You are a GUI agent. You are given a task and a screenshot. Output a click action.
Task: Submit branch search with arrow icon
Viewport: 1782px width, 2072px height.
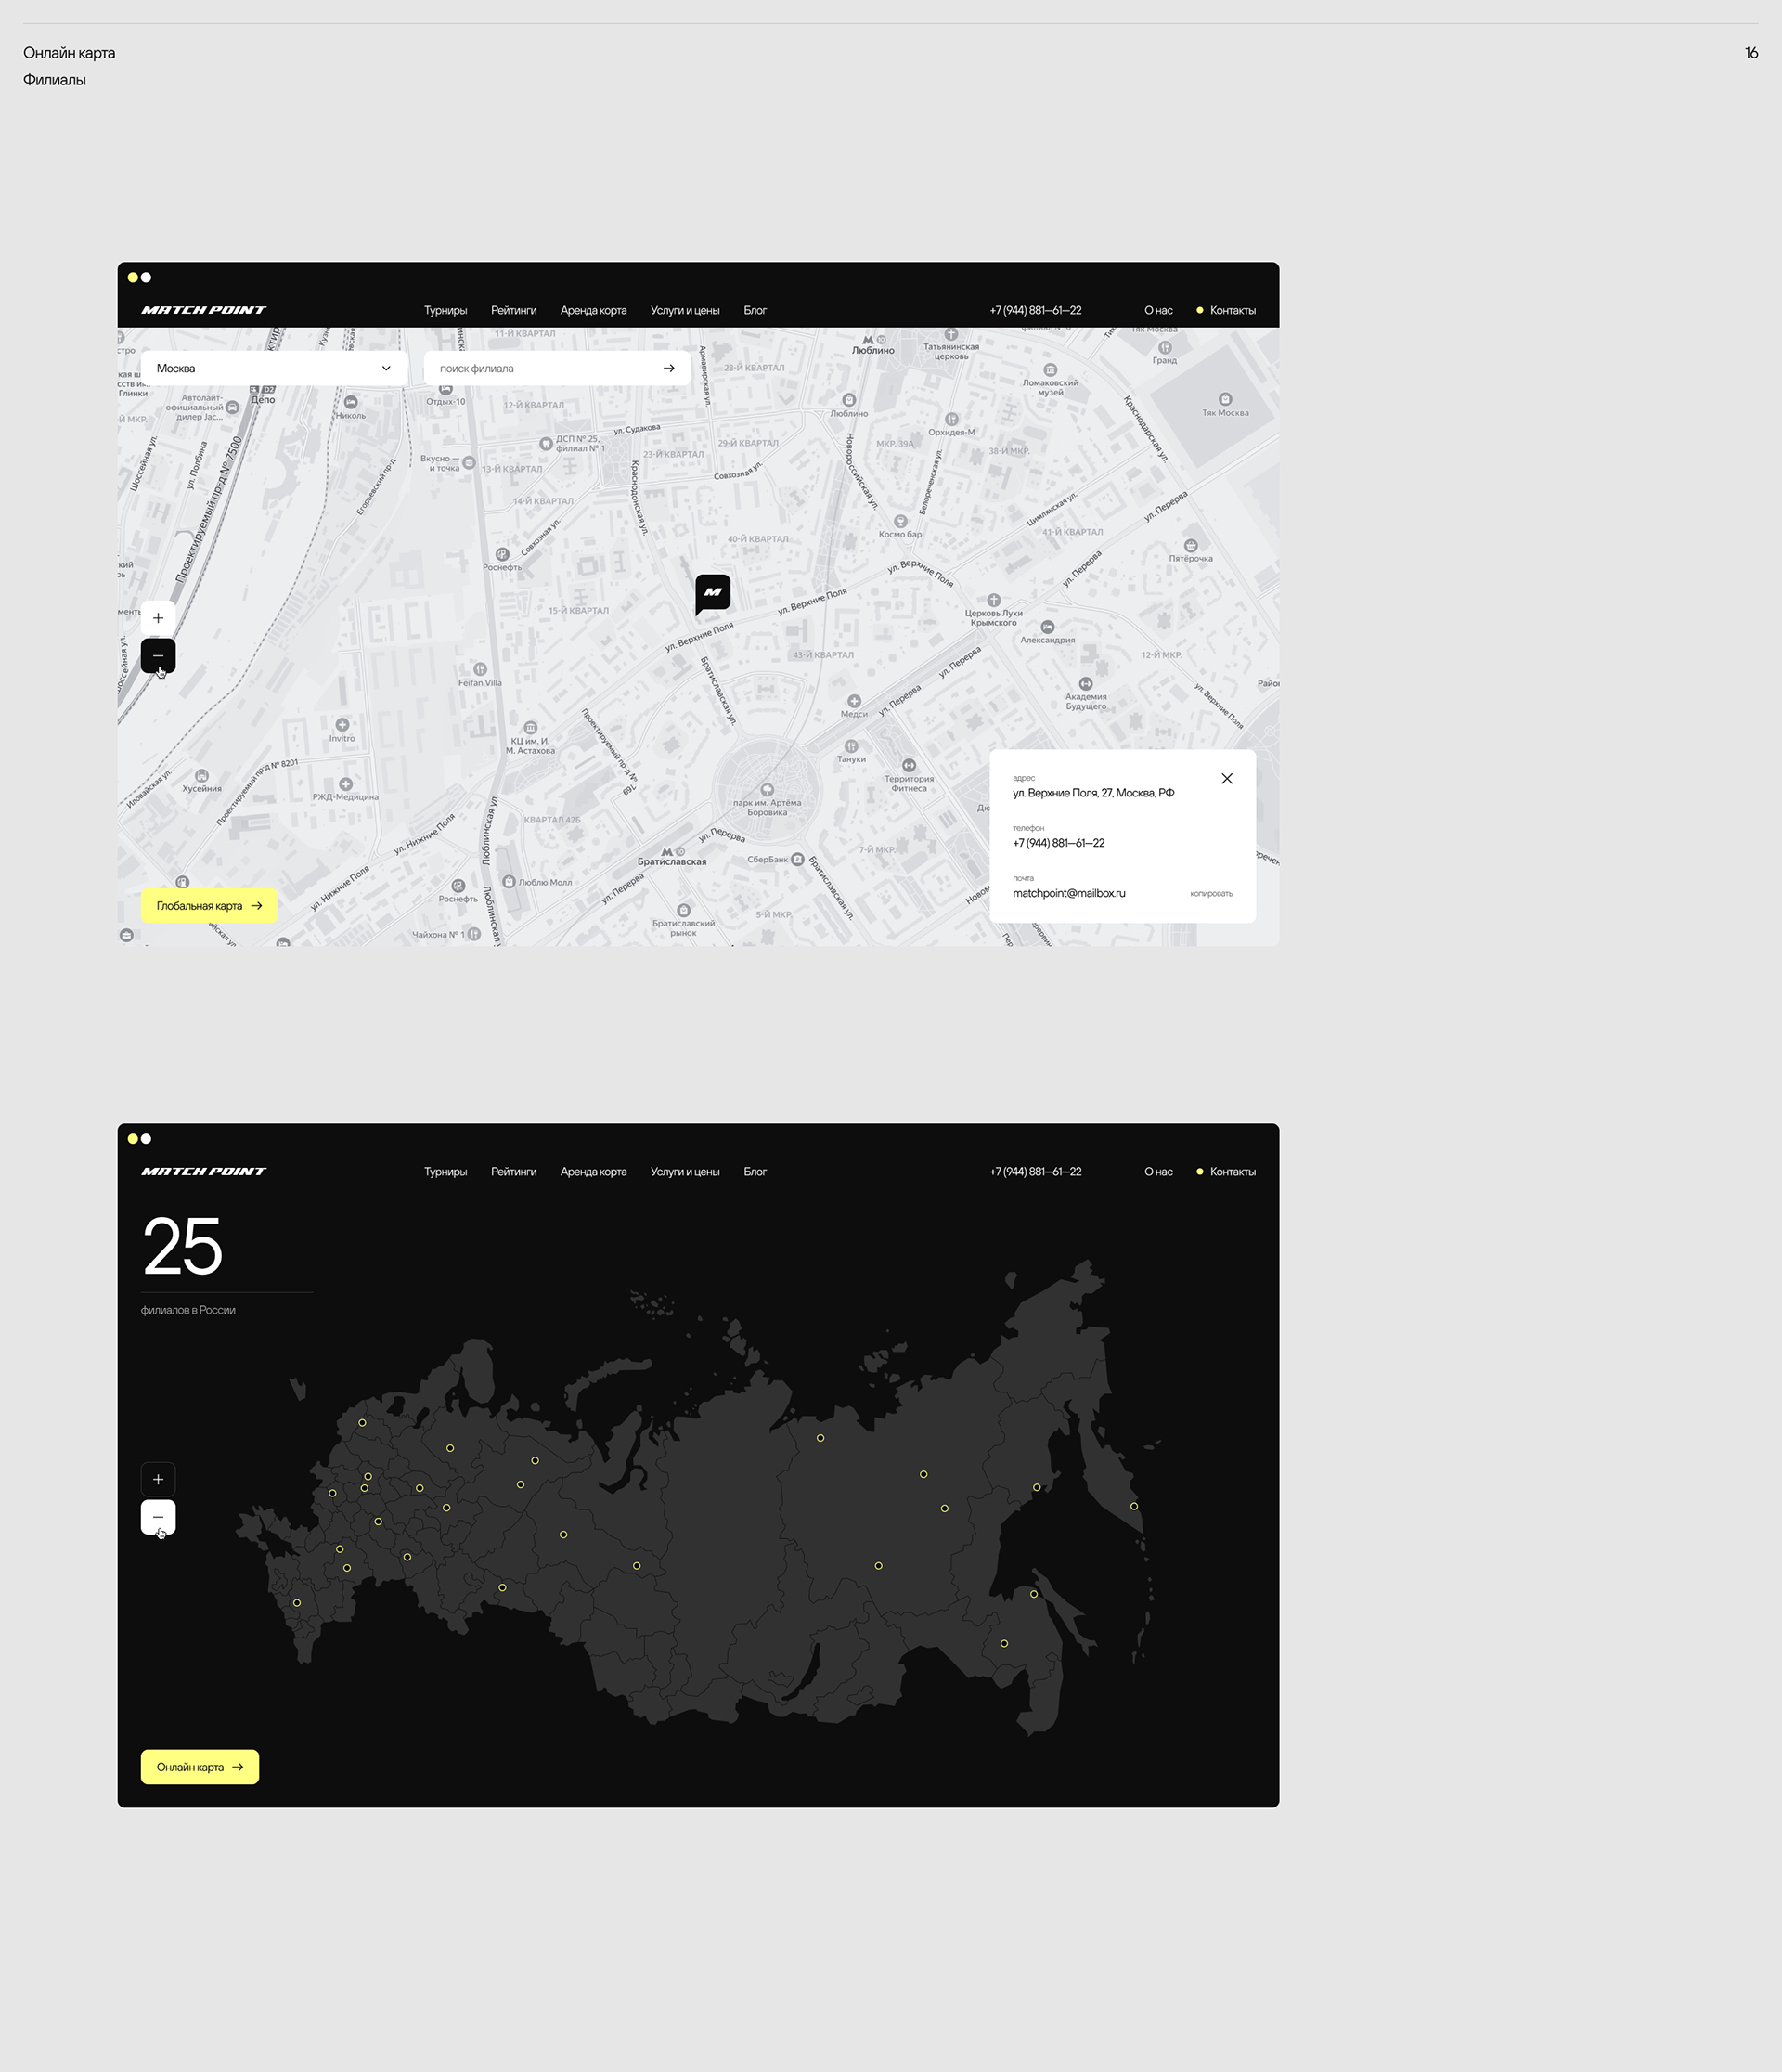(668, 368)
